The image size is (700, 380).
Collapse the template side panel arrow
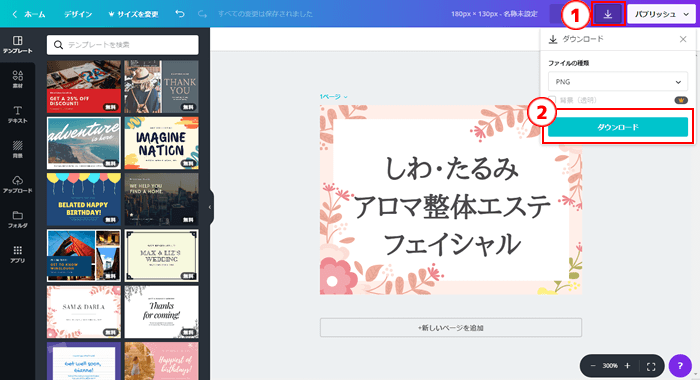click(210, 207)
